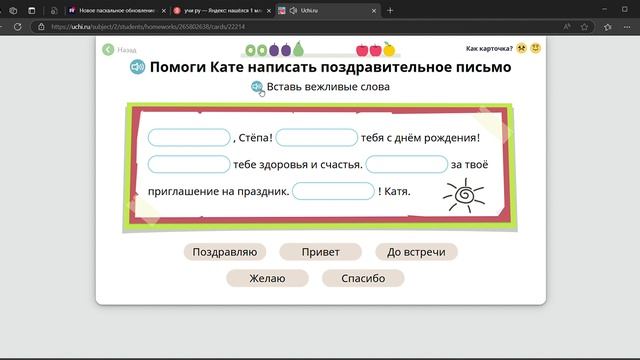
Task: Click the blank before 'тебя с днём рождения!'
Action: pos(317,138)
